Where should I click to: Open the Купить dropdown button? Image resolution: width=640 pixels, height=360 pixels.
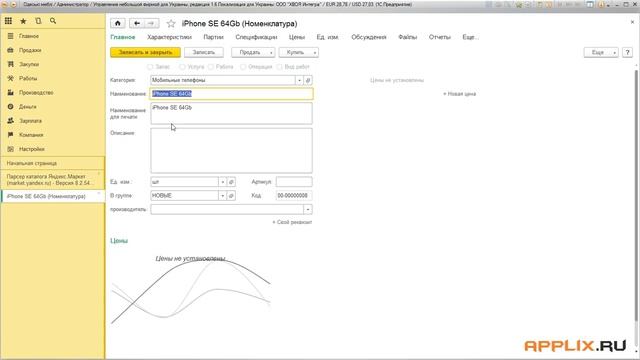pyautogui.click(x=298, y=53)
